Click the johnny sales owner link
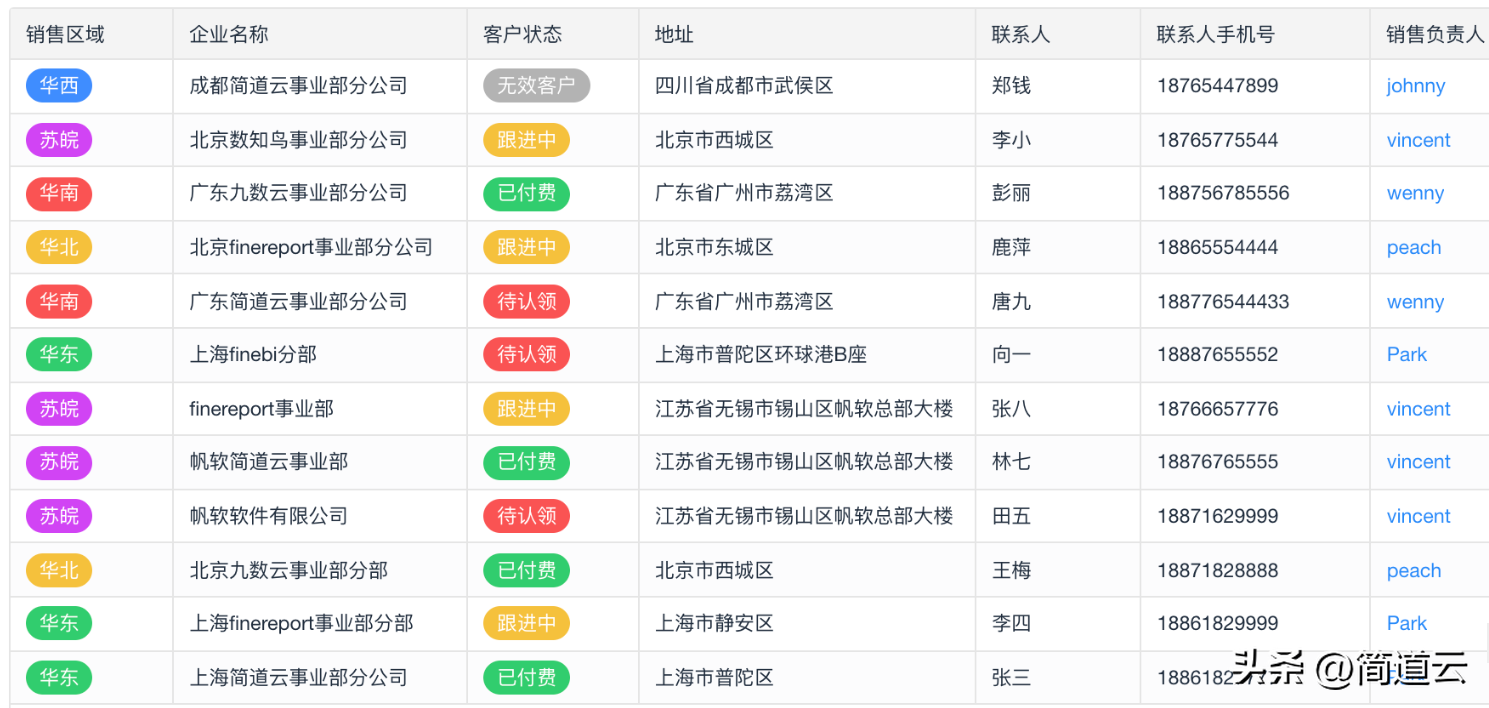 1415,86
